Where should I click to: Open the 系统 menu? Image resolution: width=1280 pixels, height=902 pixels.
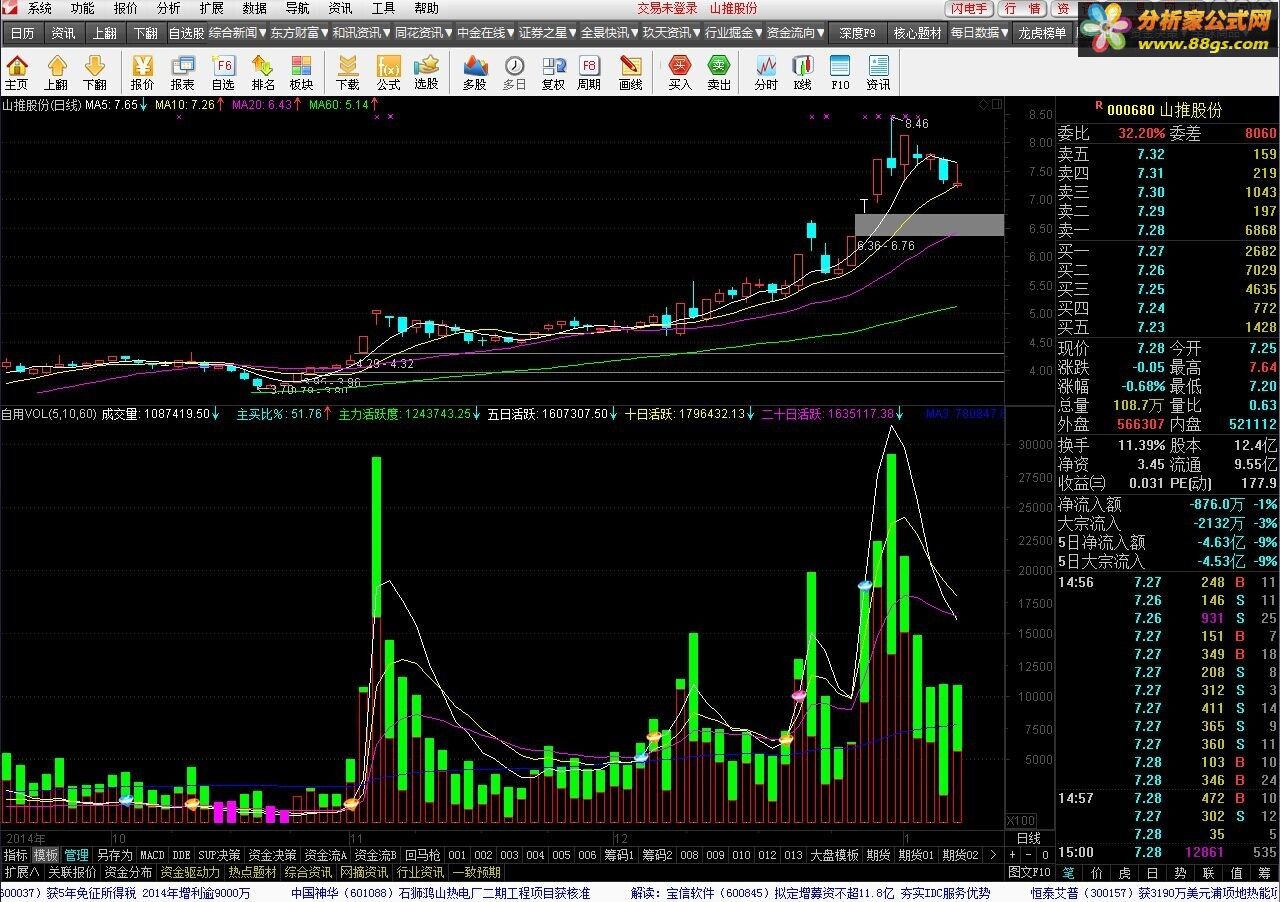[41, 8]
